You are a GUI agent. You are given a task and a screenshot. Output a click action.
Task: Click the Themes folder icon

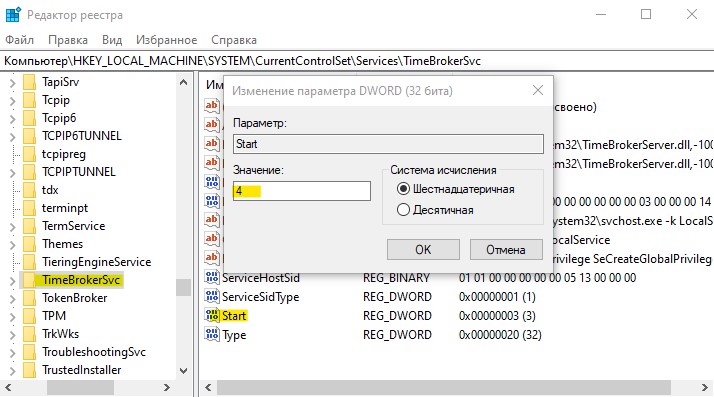click(29, 244)
